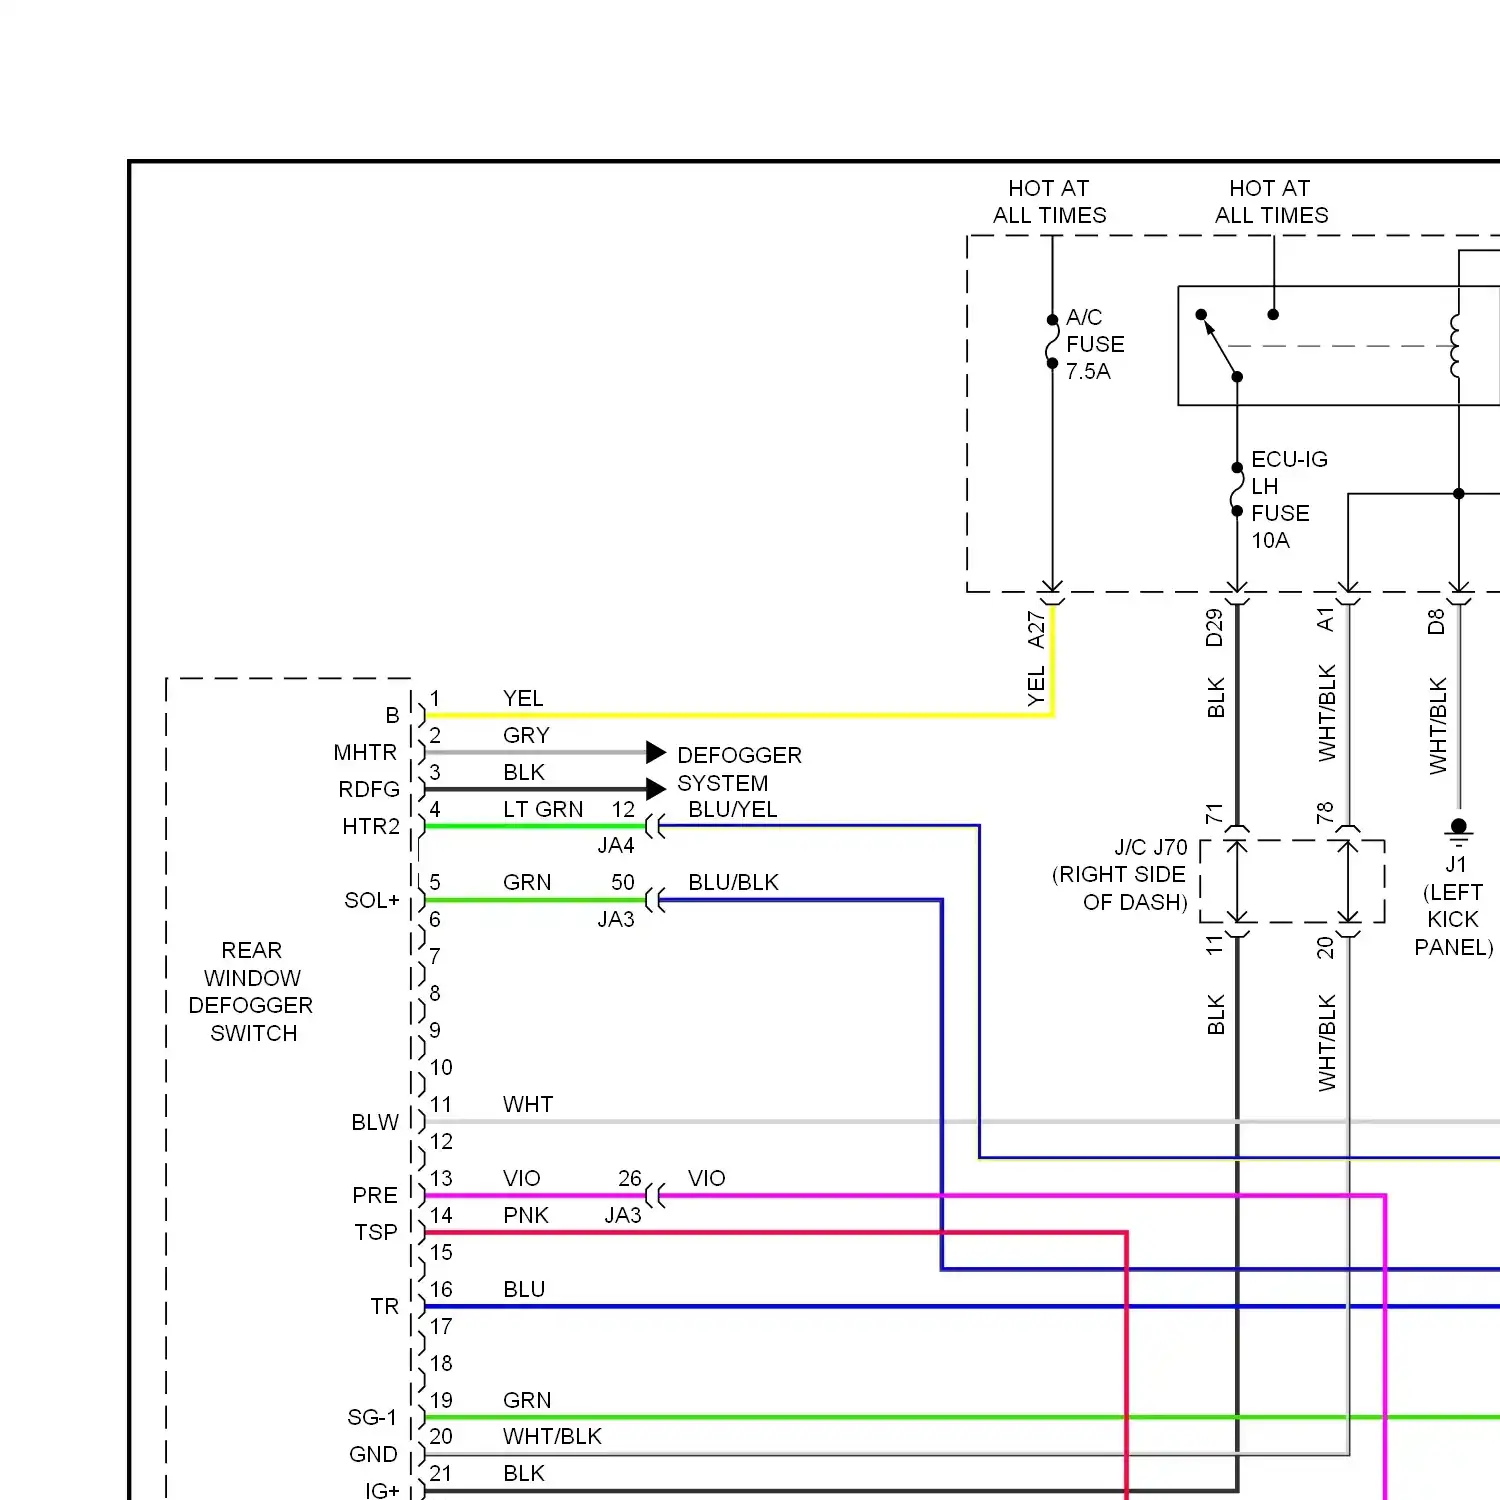
Task: Click the BLU/BLK wire color label
Action: pyautogui.click(x=733, y=882)
